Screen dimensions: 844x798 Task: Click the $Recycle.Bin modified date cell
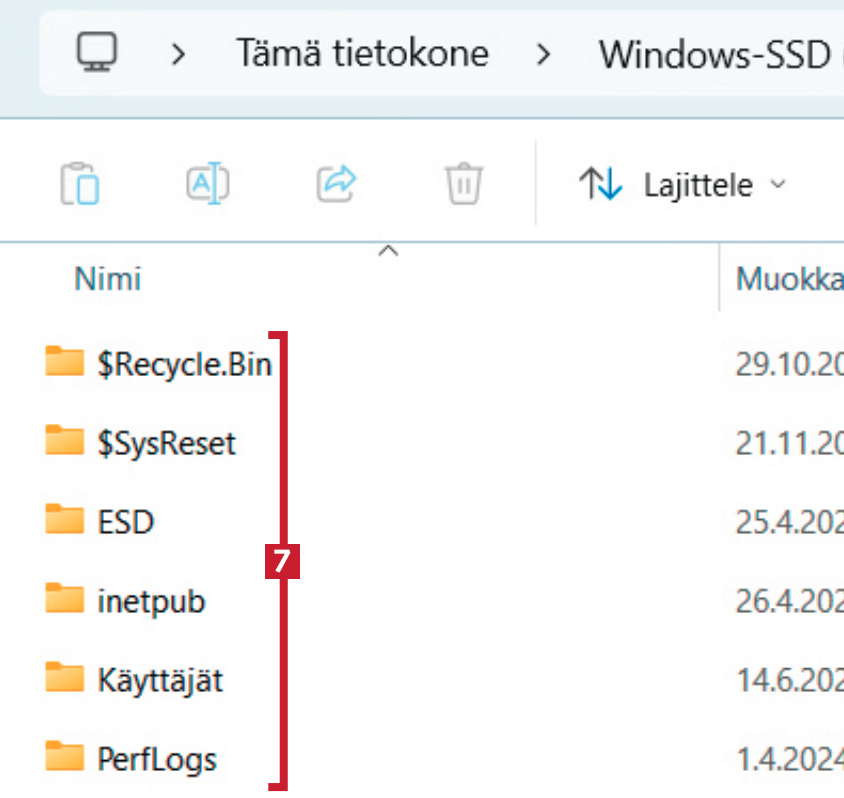790,363
